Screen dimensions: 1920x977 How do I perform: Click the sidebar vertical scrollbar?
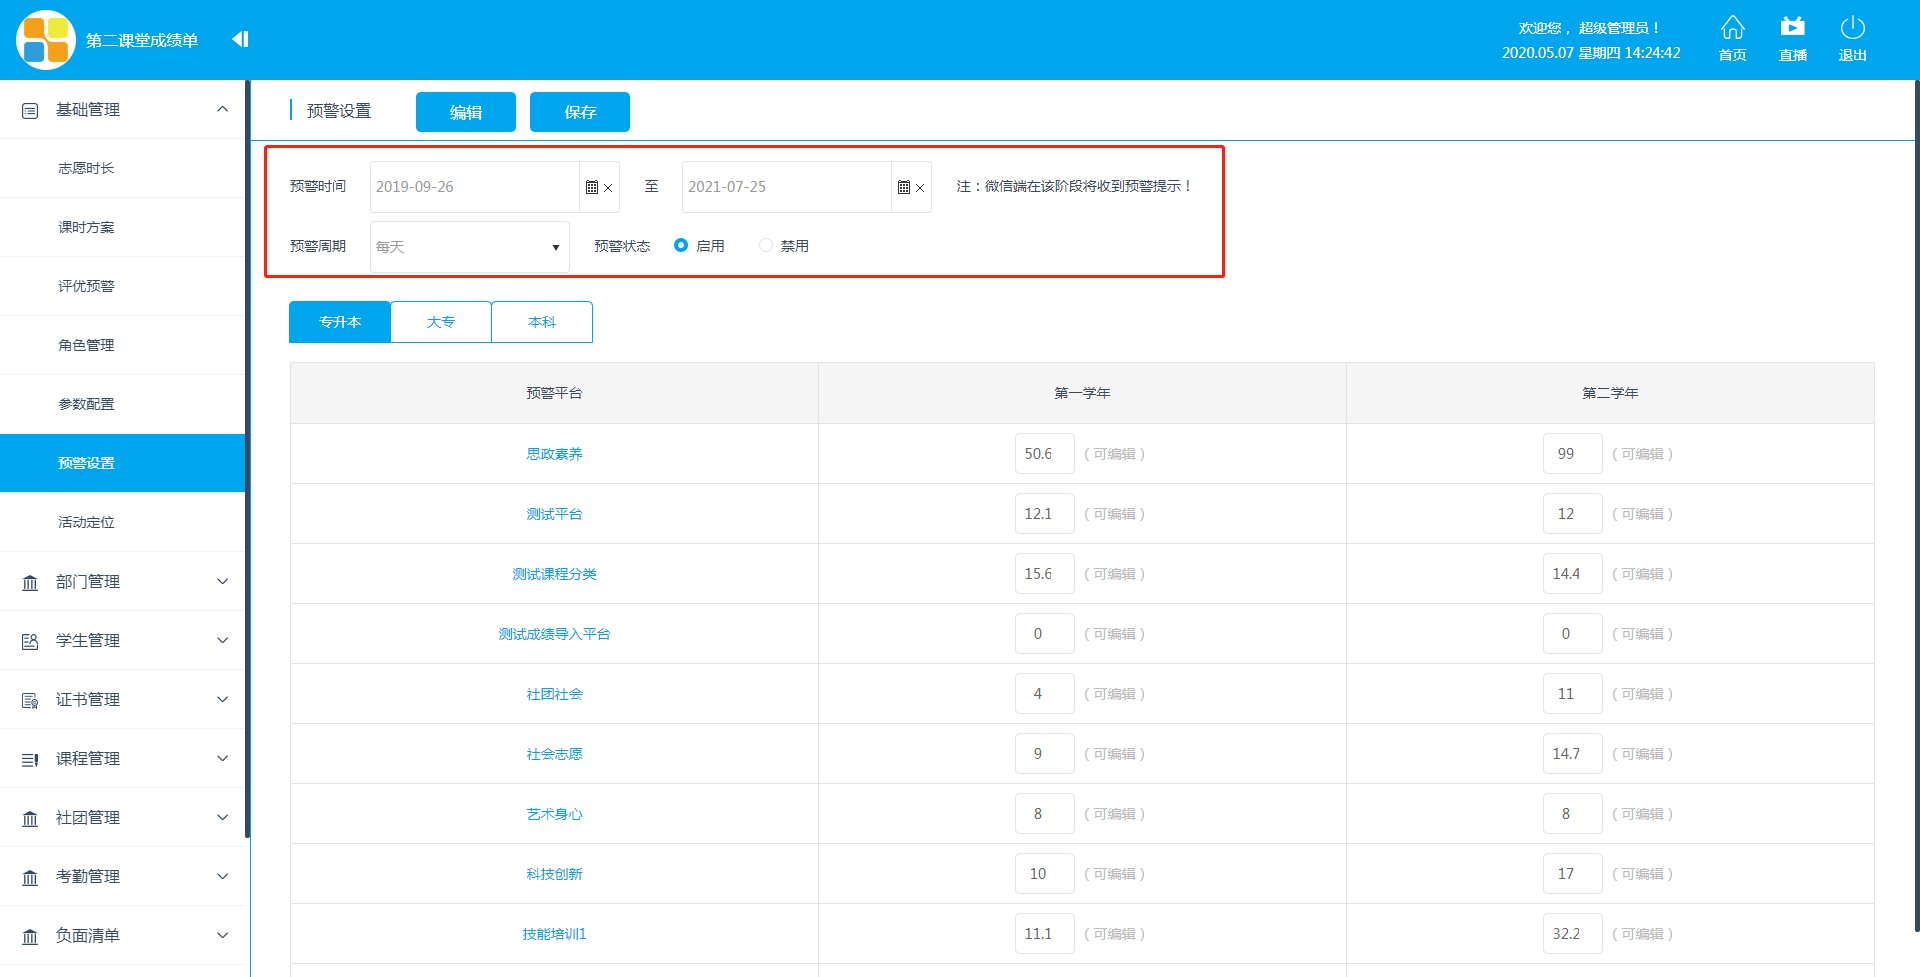[247, 459]
